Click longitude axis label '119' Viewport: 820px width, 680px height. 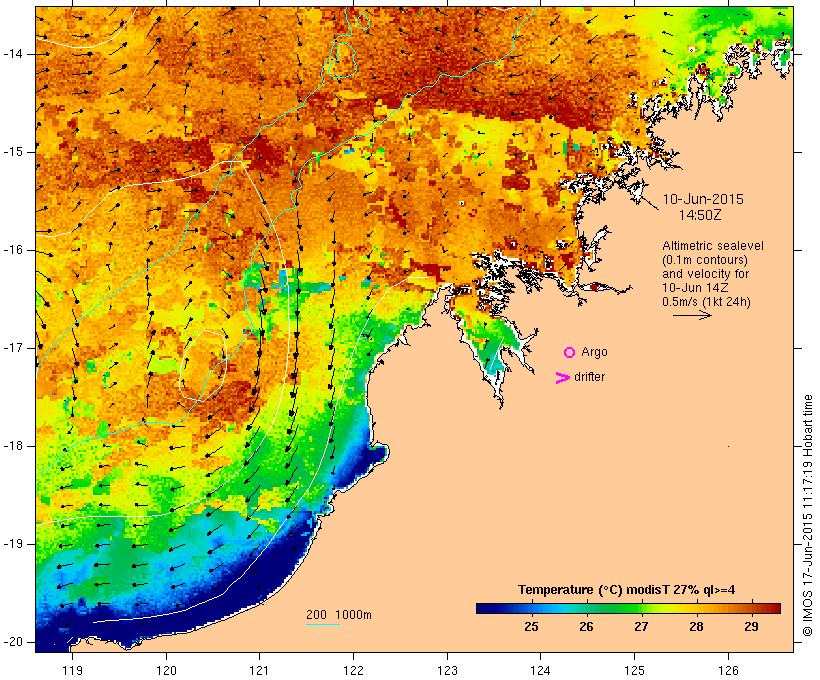click(x=72, y=671)
